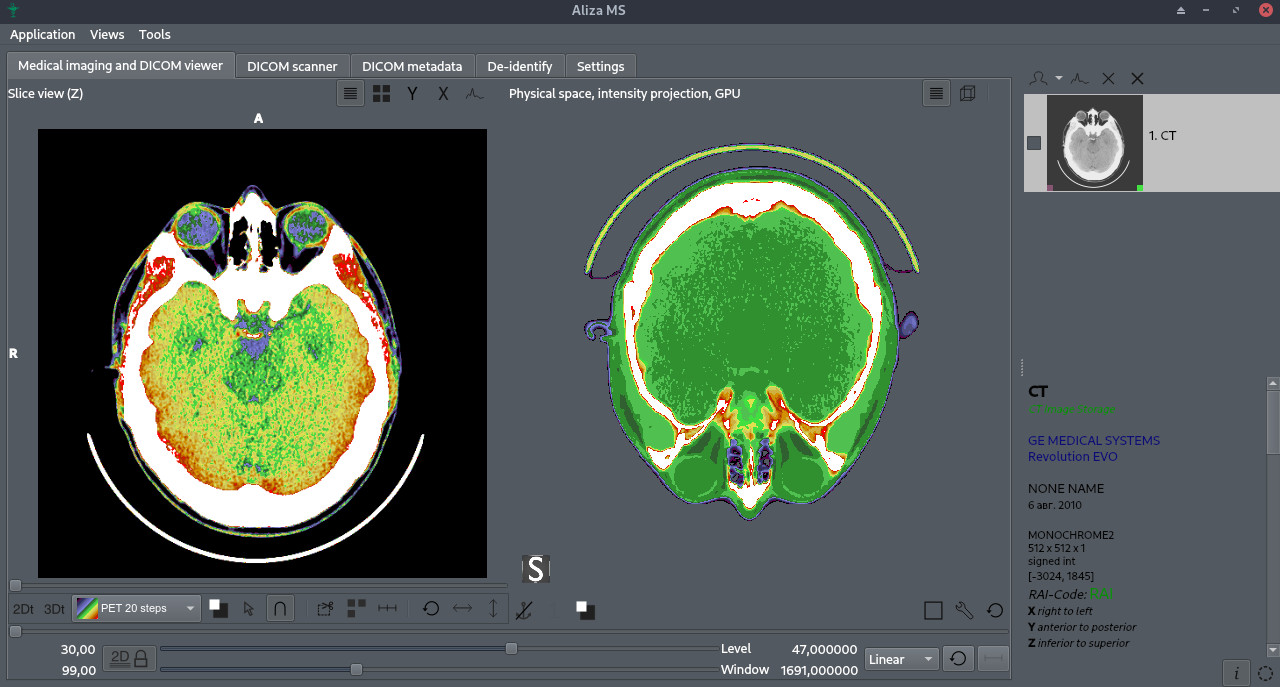Switch to the DICOM metadata tab

pos(412,66)
